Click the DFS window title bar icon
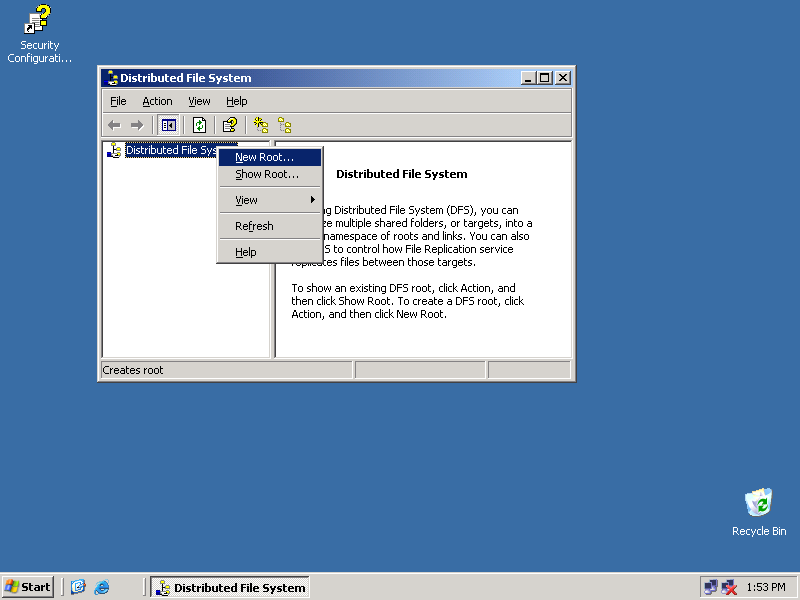Screen dimensions: 800x600 (111, 78)
